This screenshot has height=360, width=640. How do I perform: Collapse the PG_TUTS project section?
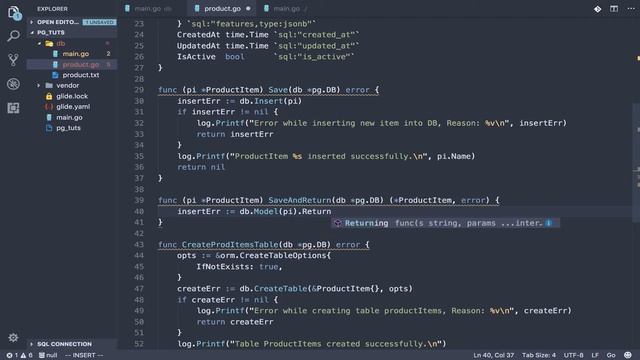tap(32, 33)
